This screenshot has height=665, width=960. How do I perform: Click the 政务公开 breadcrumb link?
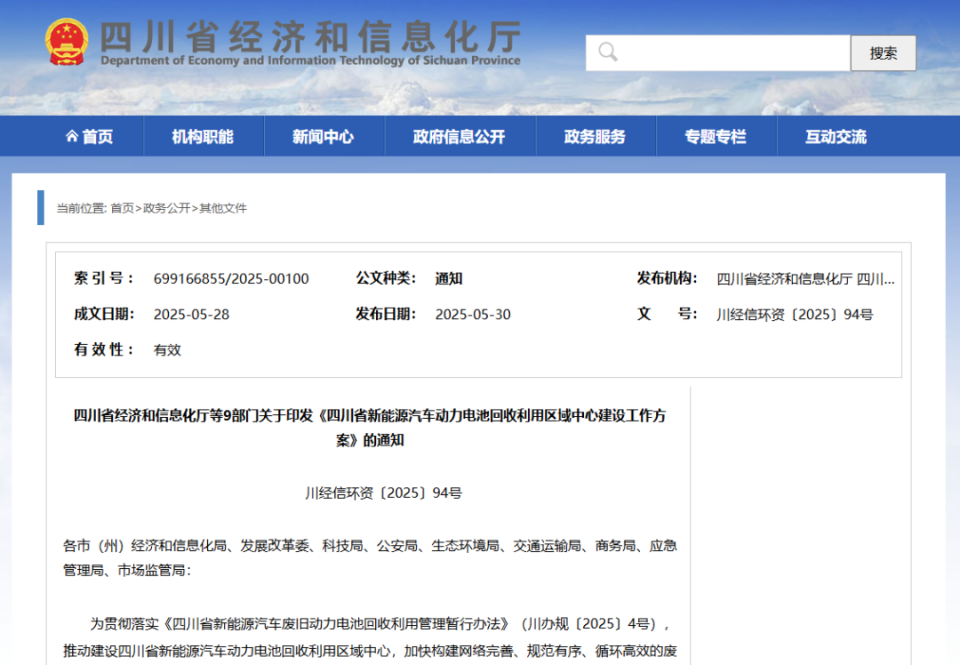(x=166, y=208)
